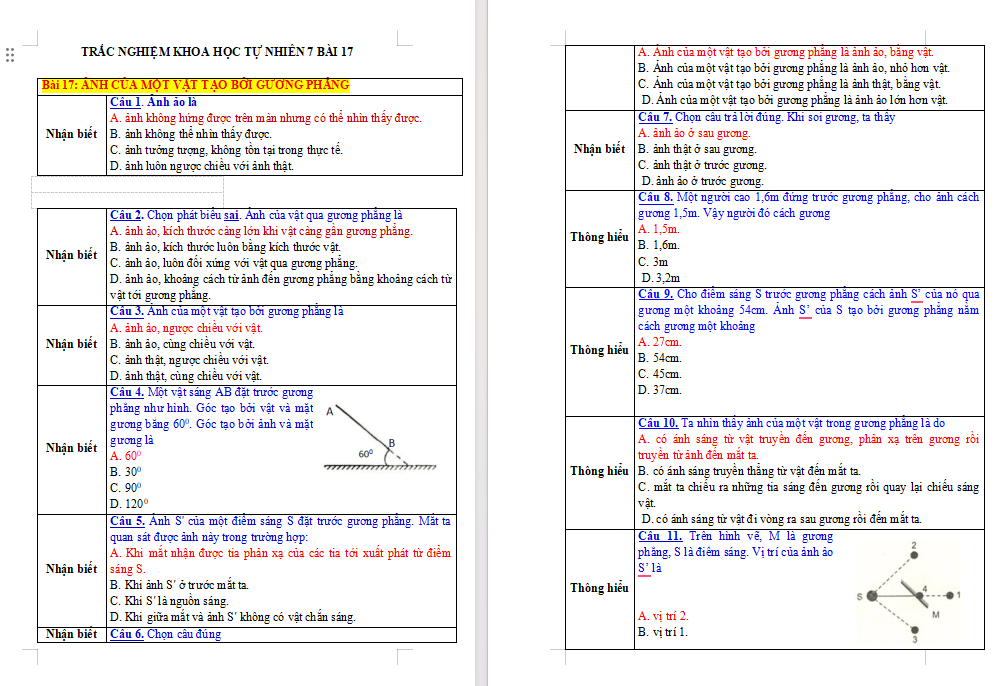Click answer 'B. 54cm.'
The image size is (1002, 686).
coord(660,358)
